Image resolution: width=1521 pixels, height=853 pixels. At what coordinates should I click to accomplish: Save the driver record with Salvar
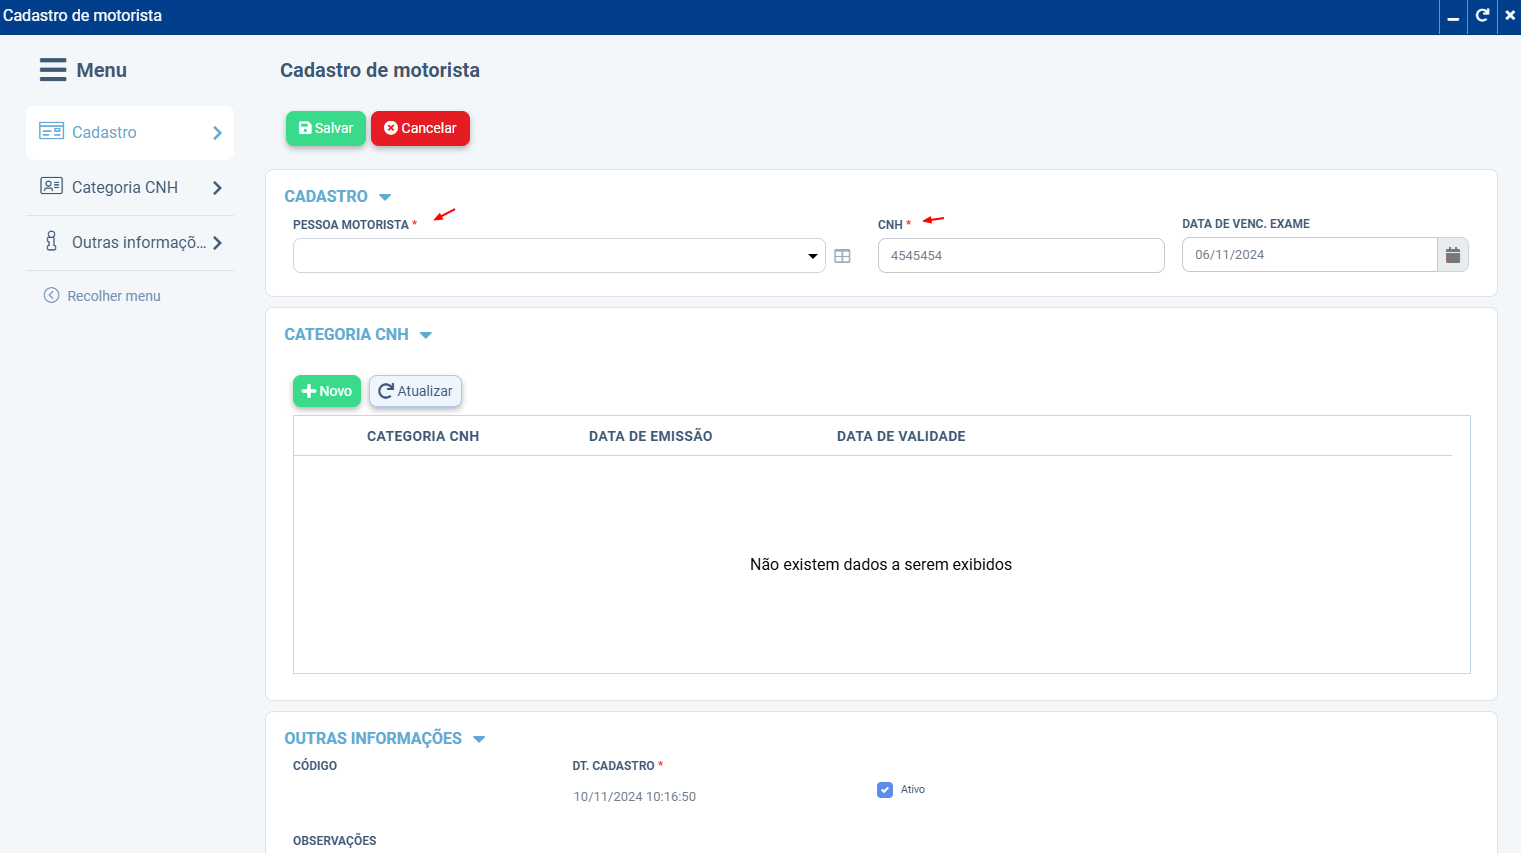tap(326, 128)
